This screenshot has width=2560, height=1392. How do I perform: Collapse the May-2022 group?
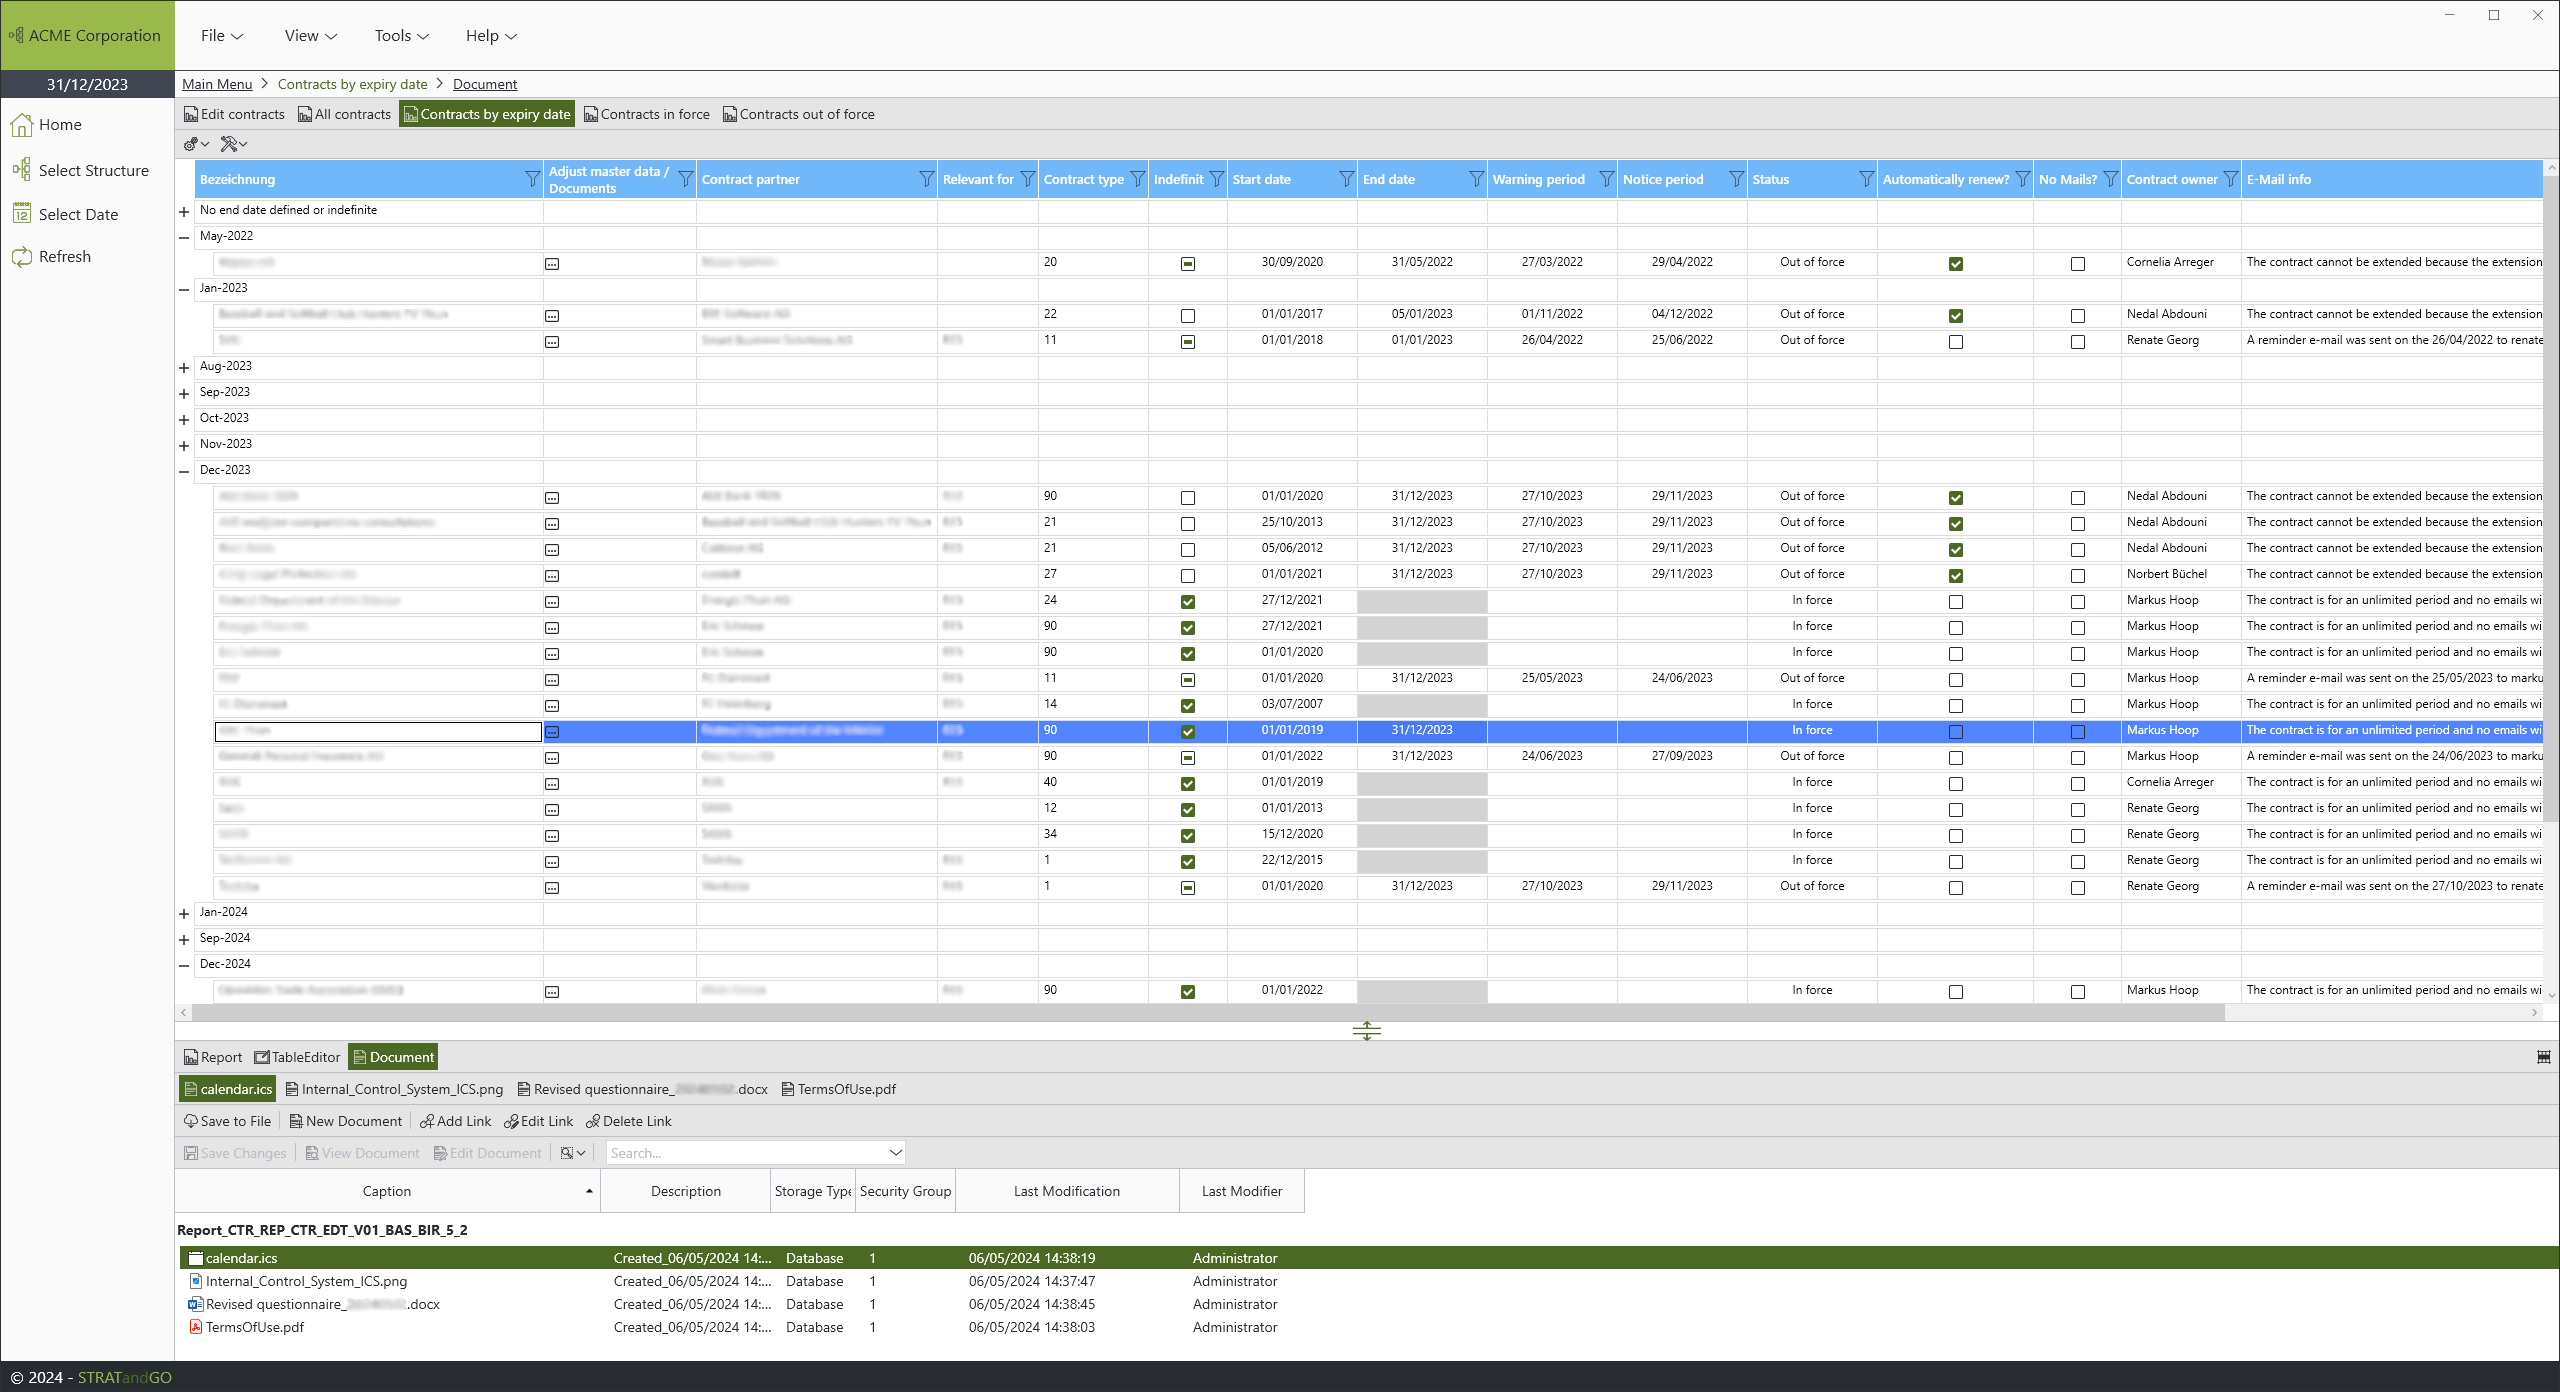coord(184,238)
